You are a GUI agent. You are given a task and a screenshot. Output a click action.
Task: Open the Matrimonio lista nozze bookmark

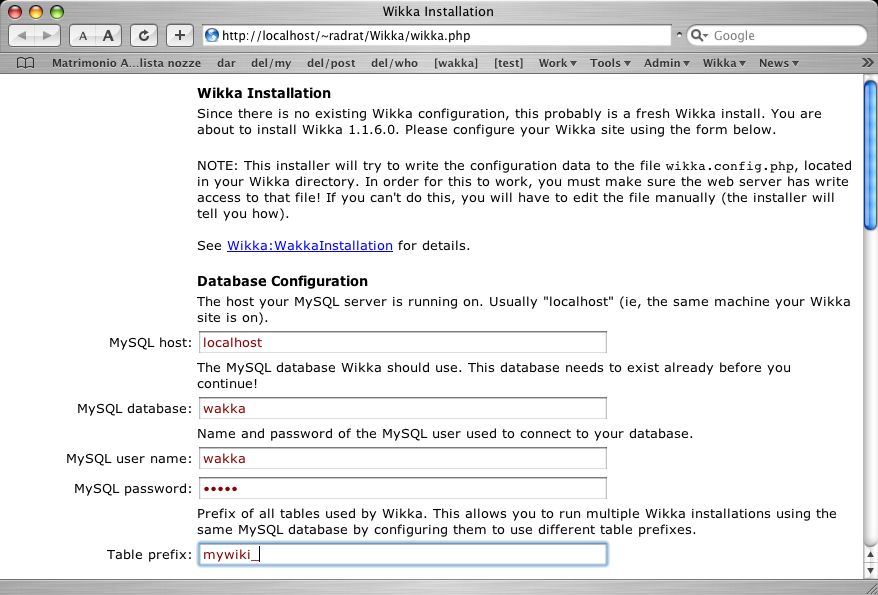(x=127, y=63)
